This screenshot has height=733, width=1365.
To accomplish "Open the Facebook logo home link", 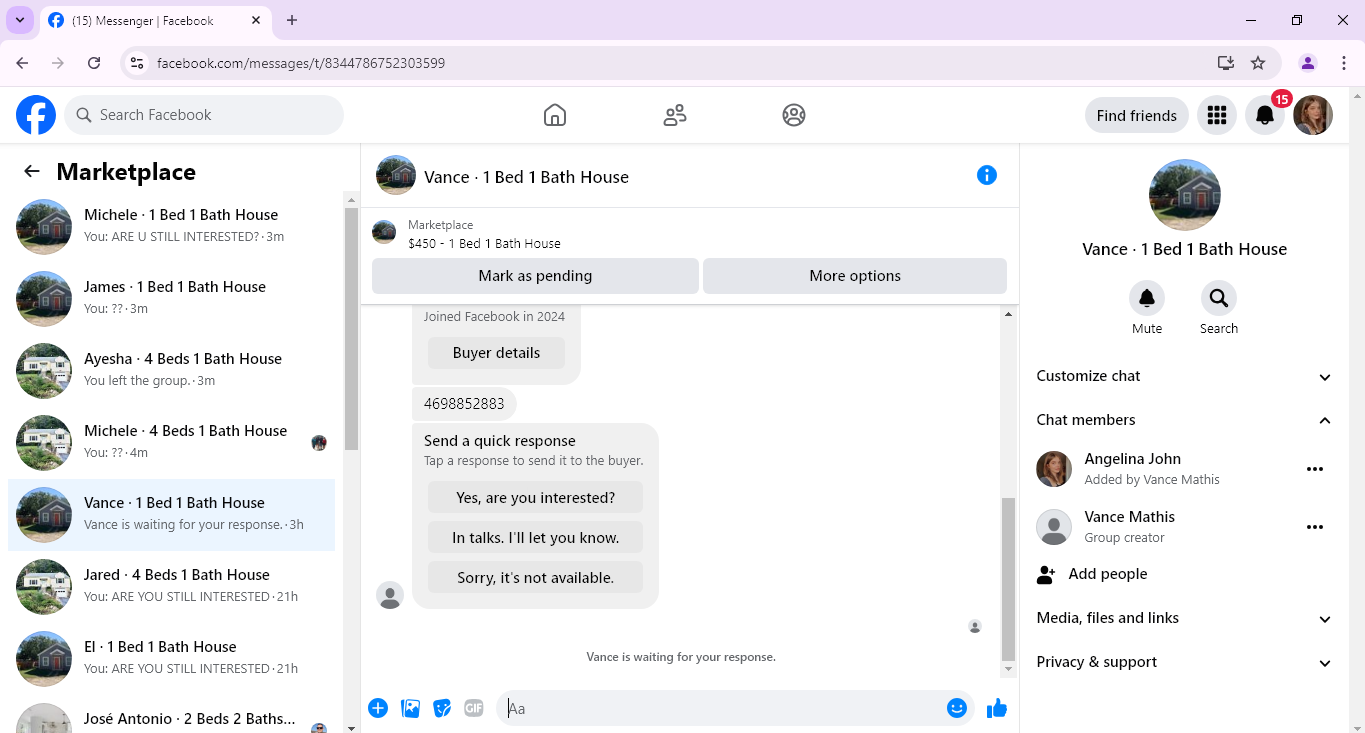I will [36, 115].
